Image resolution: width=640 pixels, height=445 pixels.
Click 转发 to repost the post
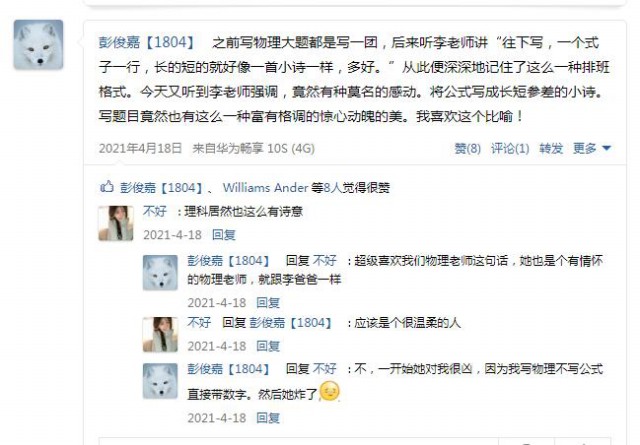click(551, 148)
